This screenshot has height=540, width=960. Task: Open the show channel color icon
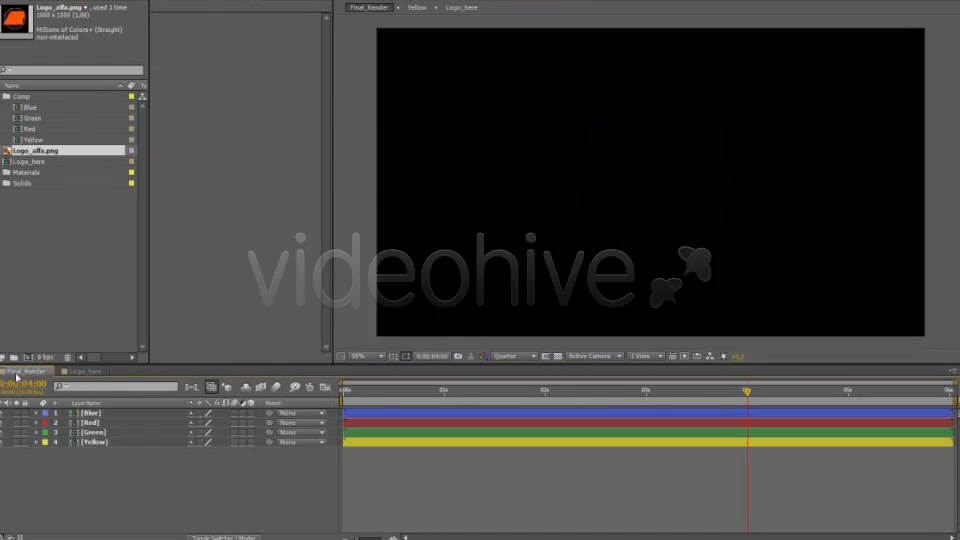point(484,356)
